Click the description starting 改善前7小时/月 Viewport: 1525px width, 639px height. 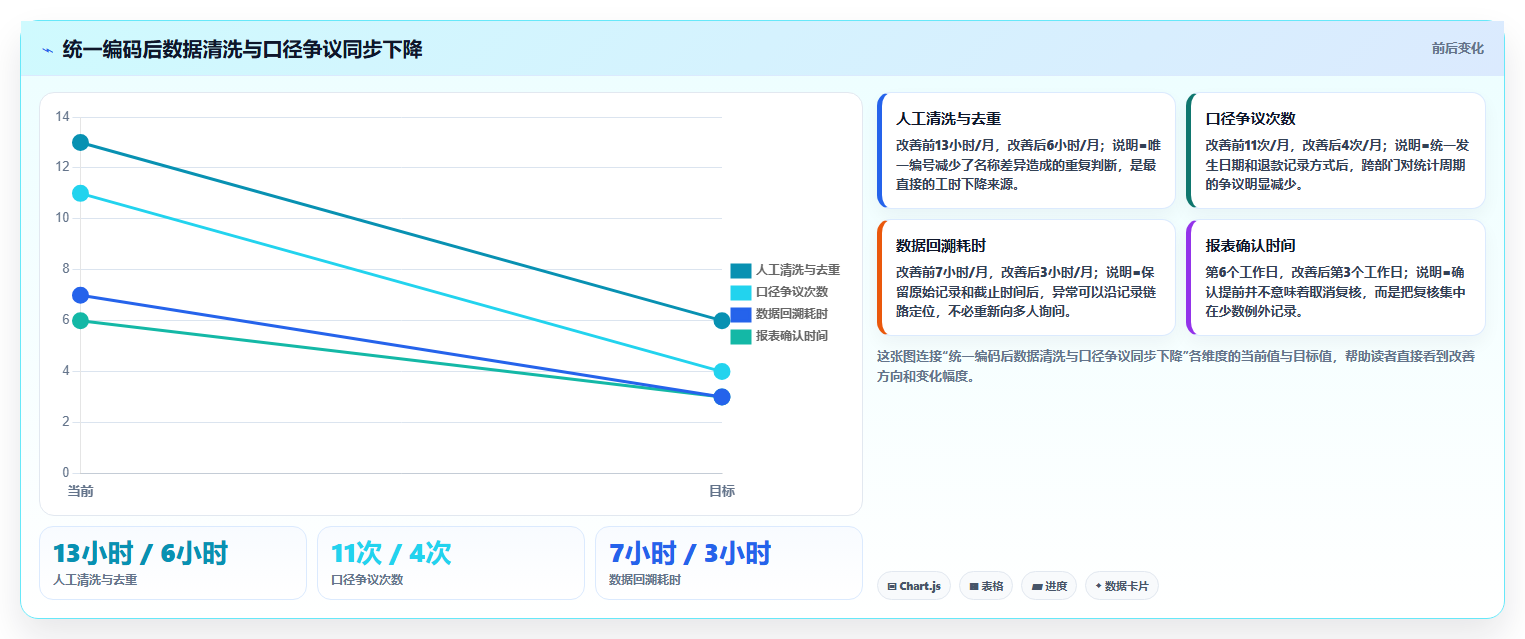[1027, 292]
